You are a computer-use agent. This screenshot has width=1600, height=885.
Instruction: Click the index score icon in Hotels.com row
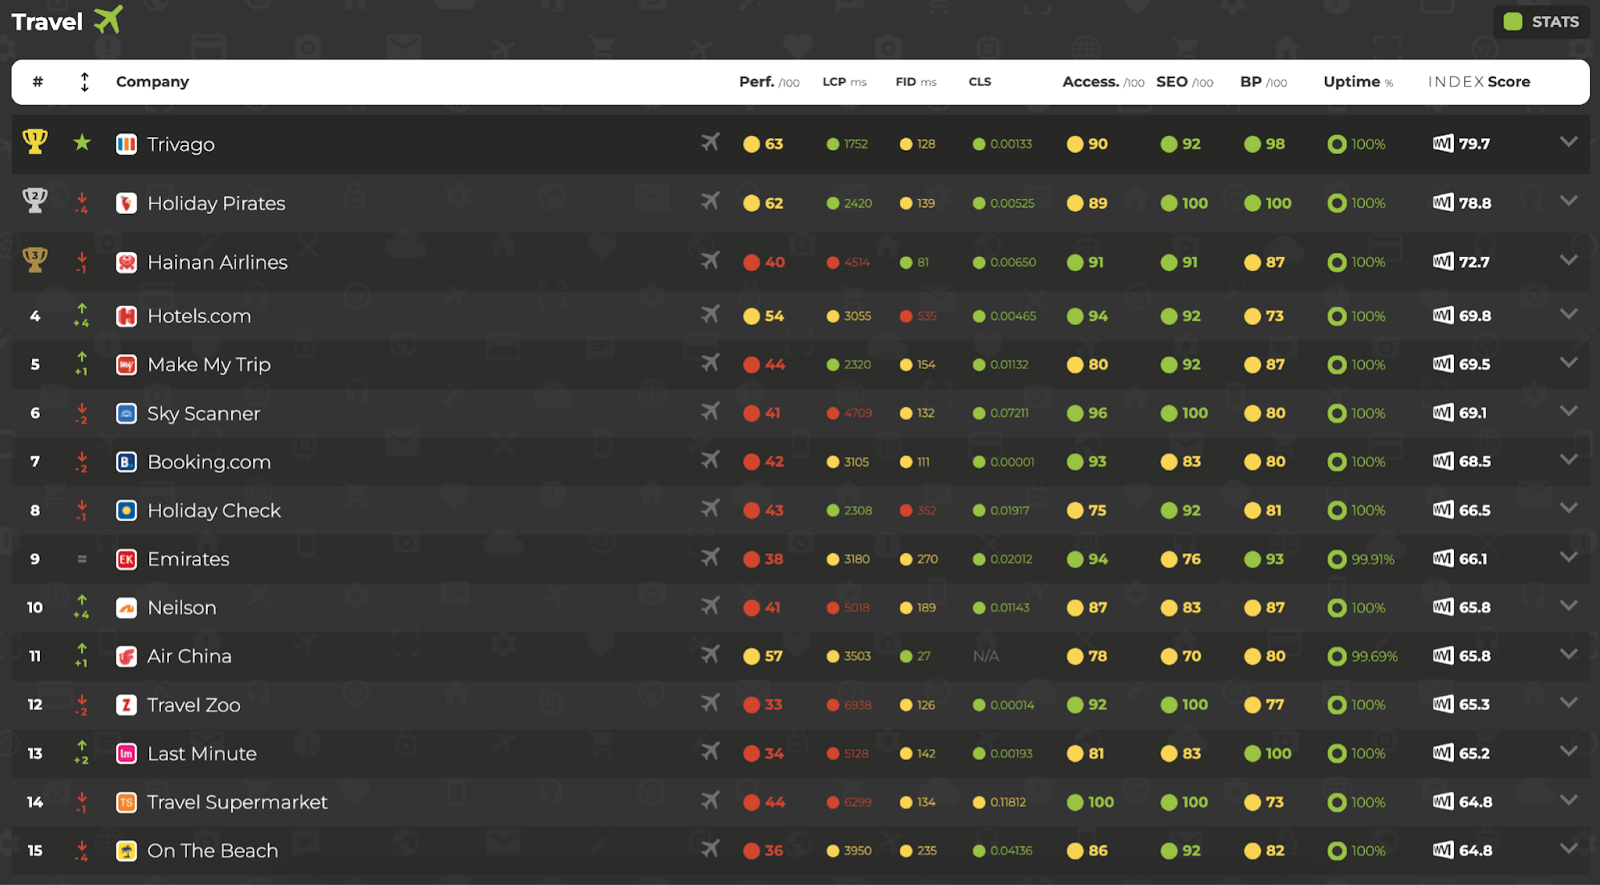tap(1442, 315)
